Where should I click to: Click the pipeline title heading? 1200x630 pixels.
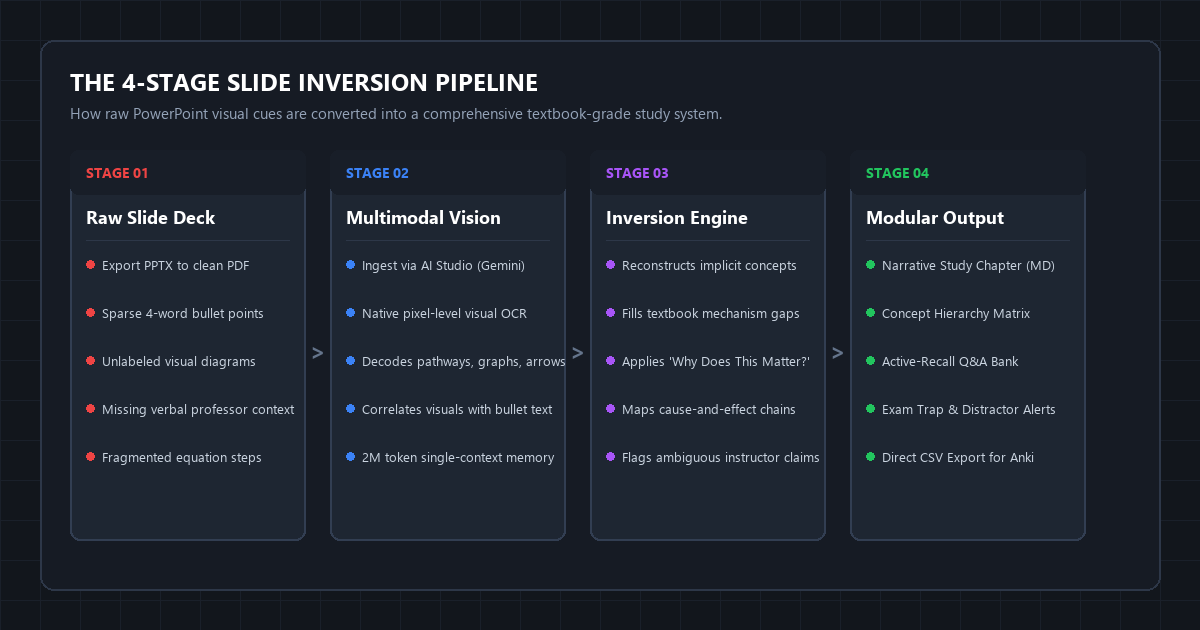click(x=304, y=82)
